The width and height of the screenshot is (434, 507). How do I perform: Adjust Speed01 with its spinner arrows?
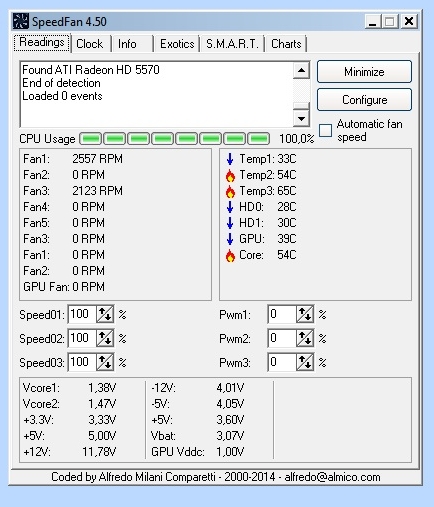105,314
